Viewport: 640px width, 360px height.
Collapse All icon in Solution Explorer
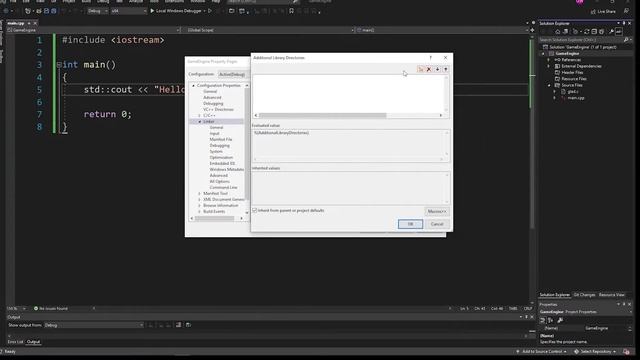click(x=594, y=32)
